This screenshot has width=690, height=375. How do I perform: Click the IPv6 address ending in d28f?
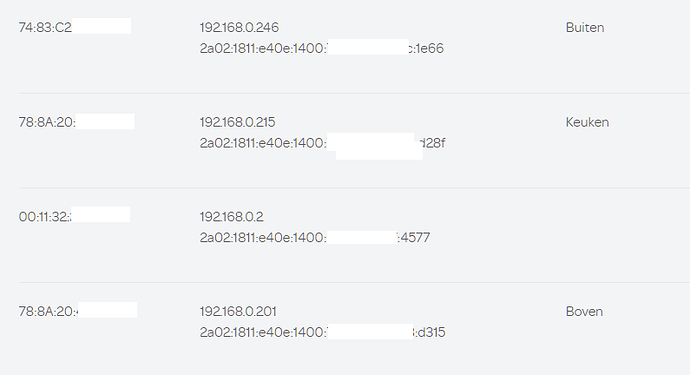pyautogui.click(x=322, y=143)
